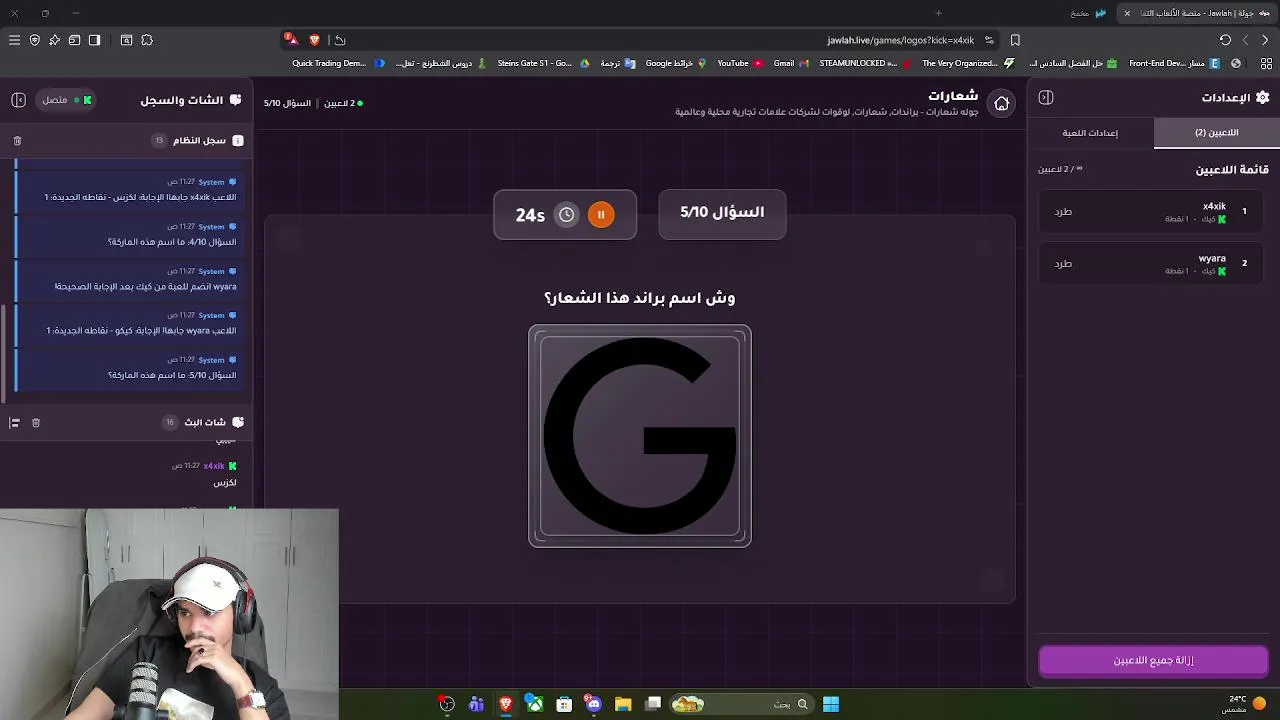Open the Brave VPN shield icon
1280x720 pixels.
click(x=34, y=40)
